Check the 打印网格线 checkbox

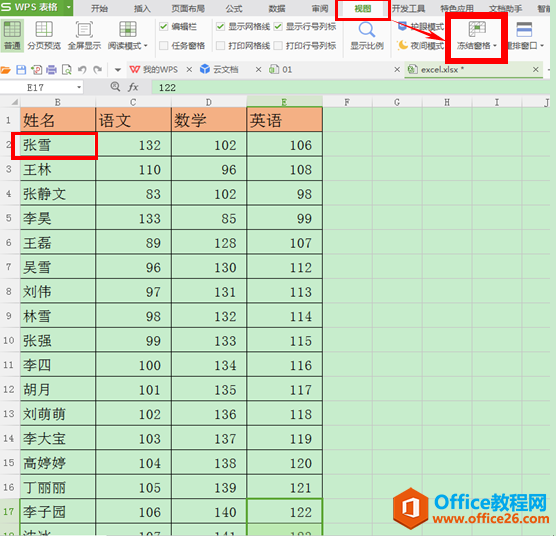(x=220, y=45)
